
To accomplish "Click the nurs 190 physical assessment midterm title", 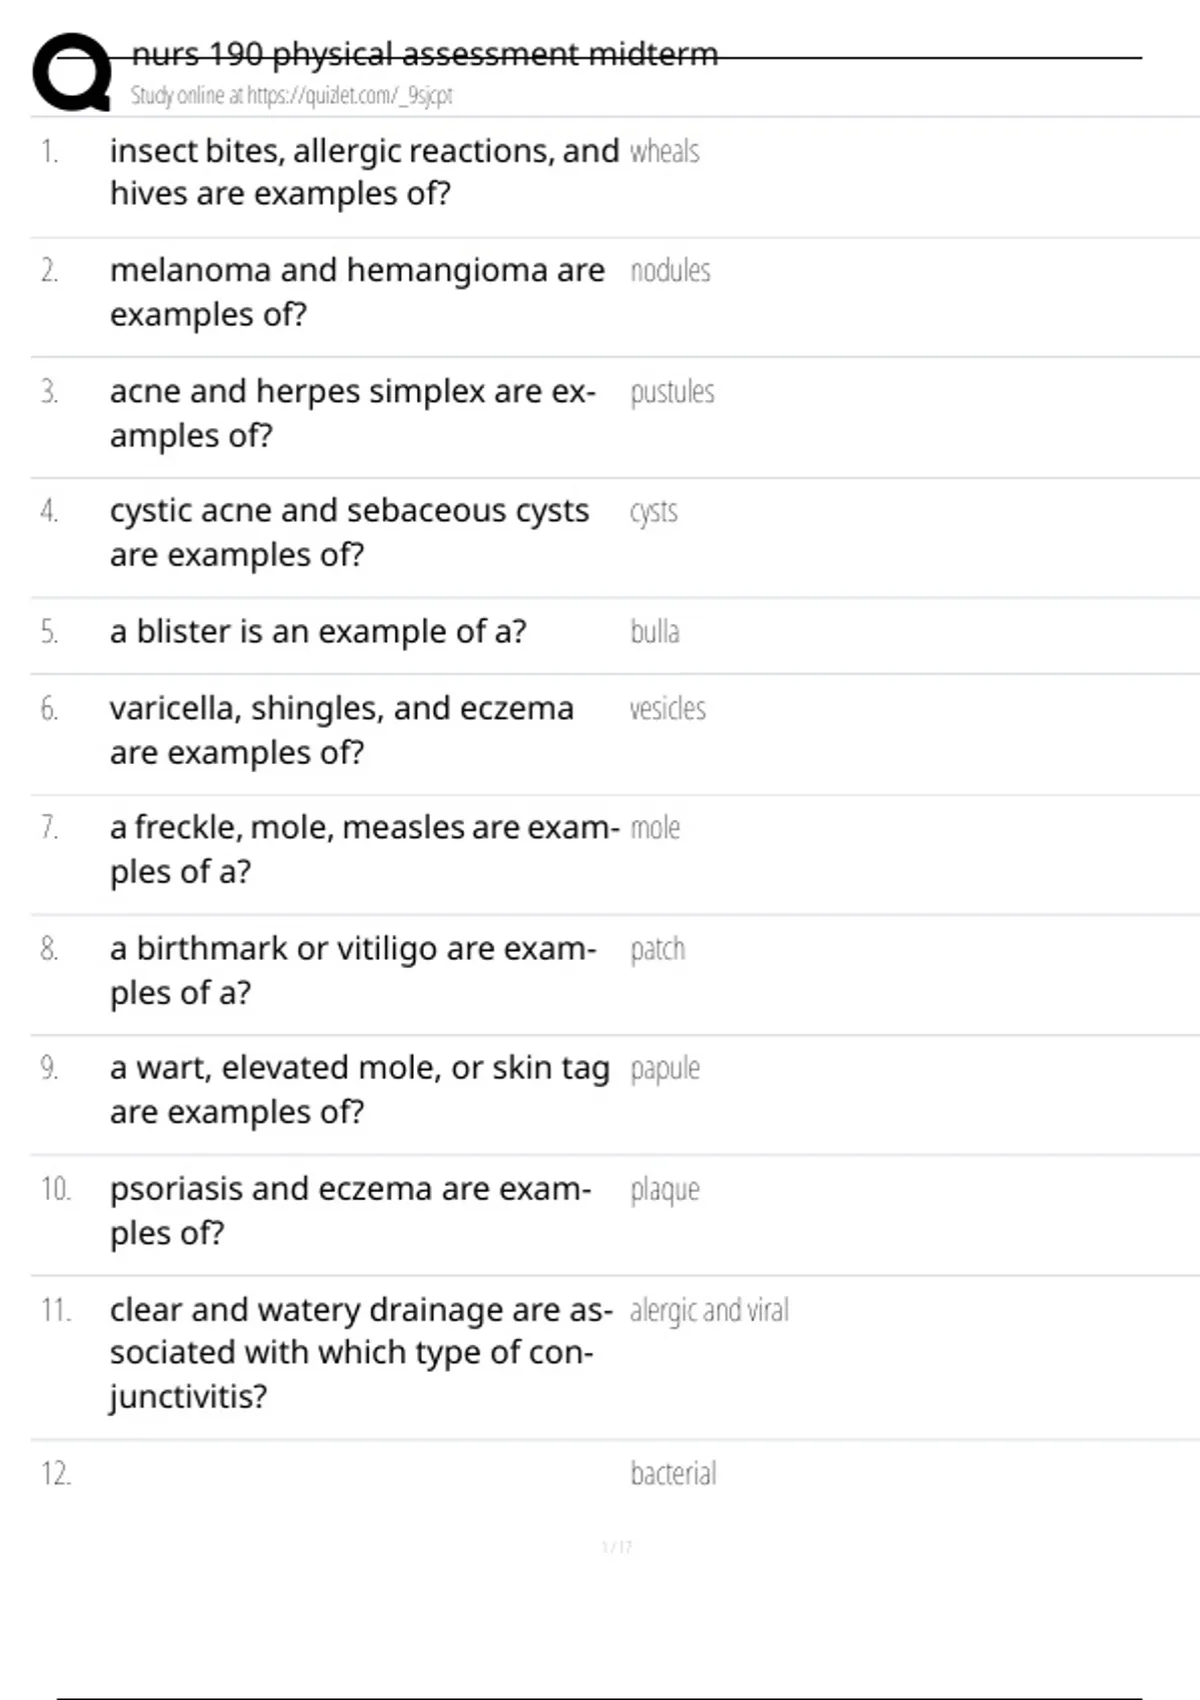I will click(424, 54).
